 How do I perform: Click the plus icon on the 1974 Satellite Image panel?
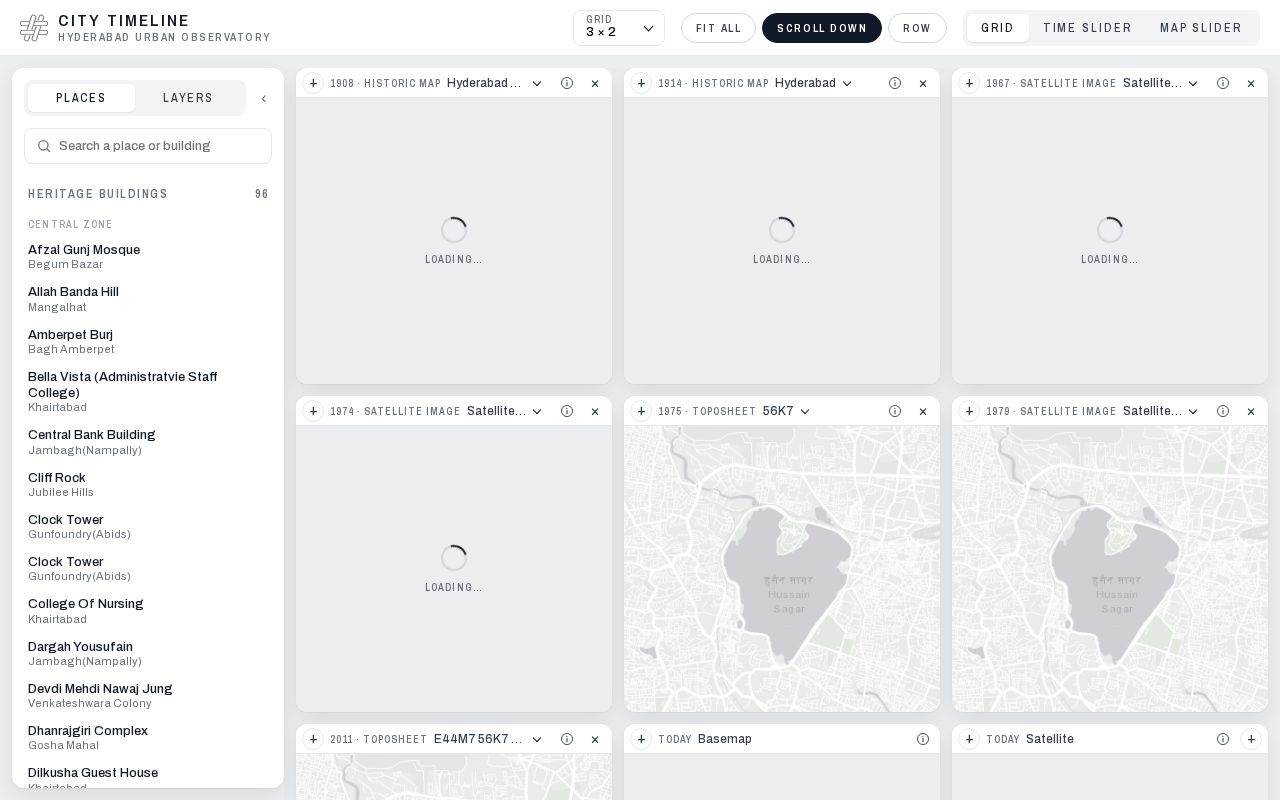[x=313, y=411]
